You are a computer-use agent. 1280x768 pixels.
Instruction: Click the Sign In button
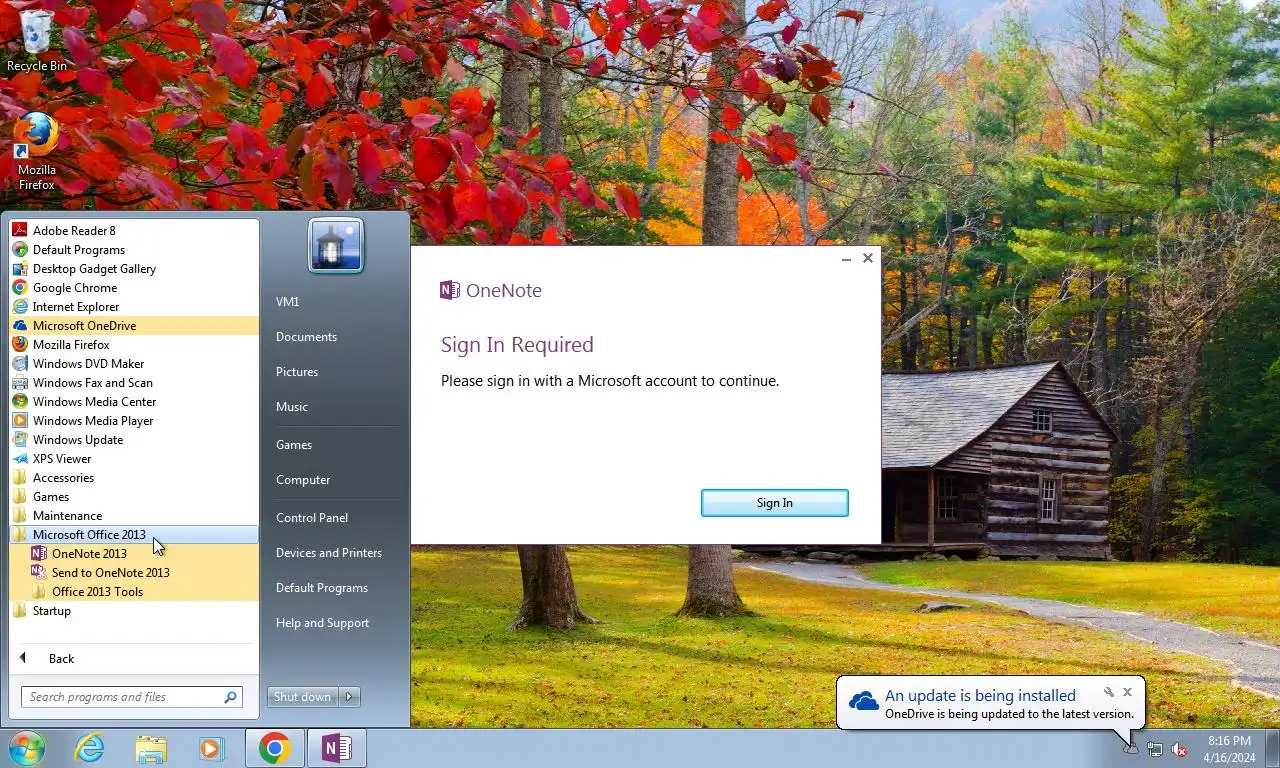[x=775, y=503]
